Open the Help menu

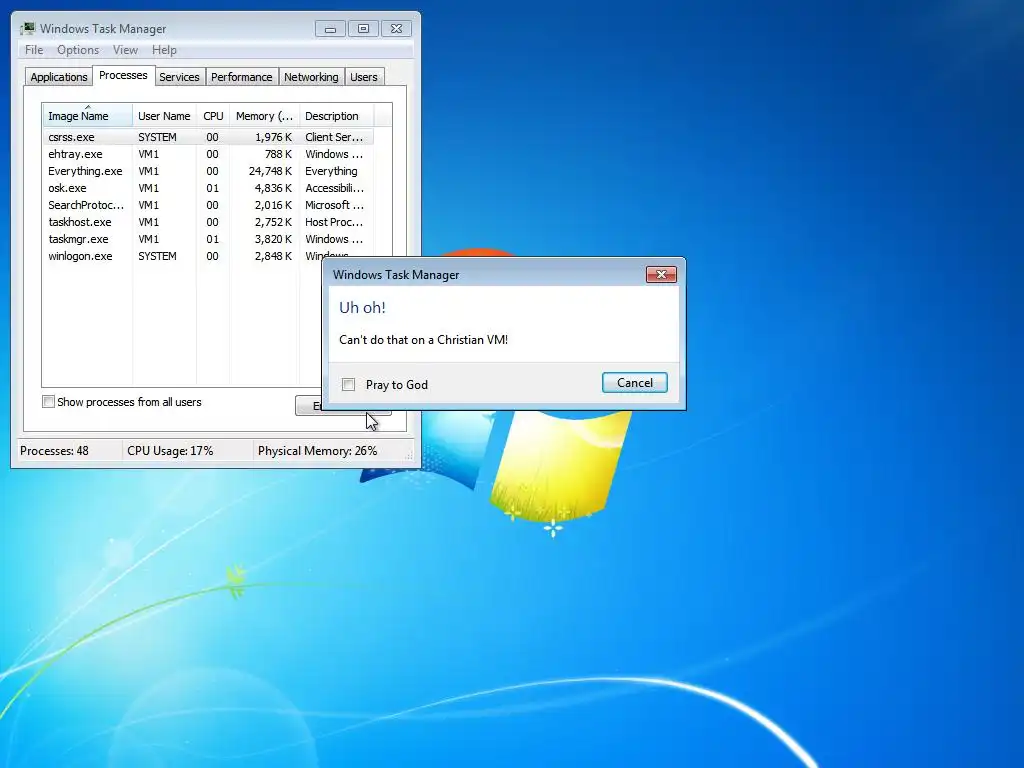coord(164,50)
